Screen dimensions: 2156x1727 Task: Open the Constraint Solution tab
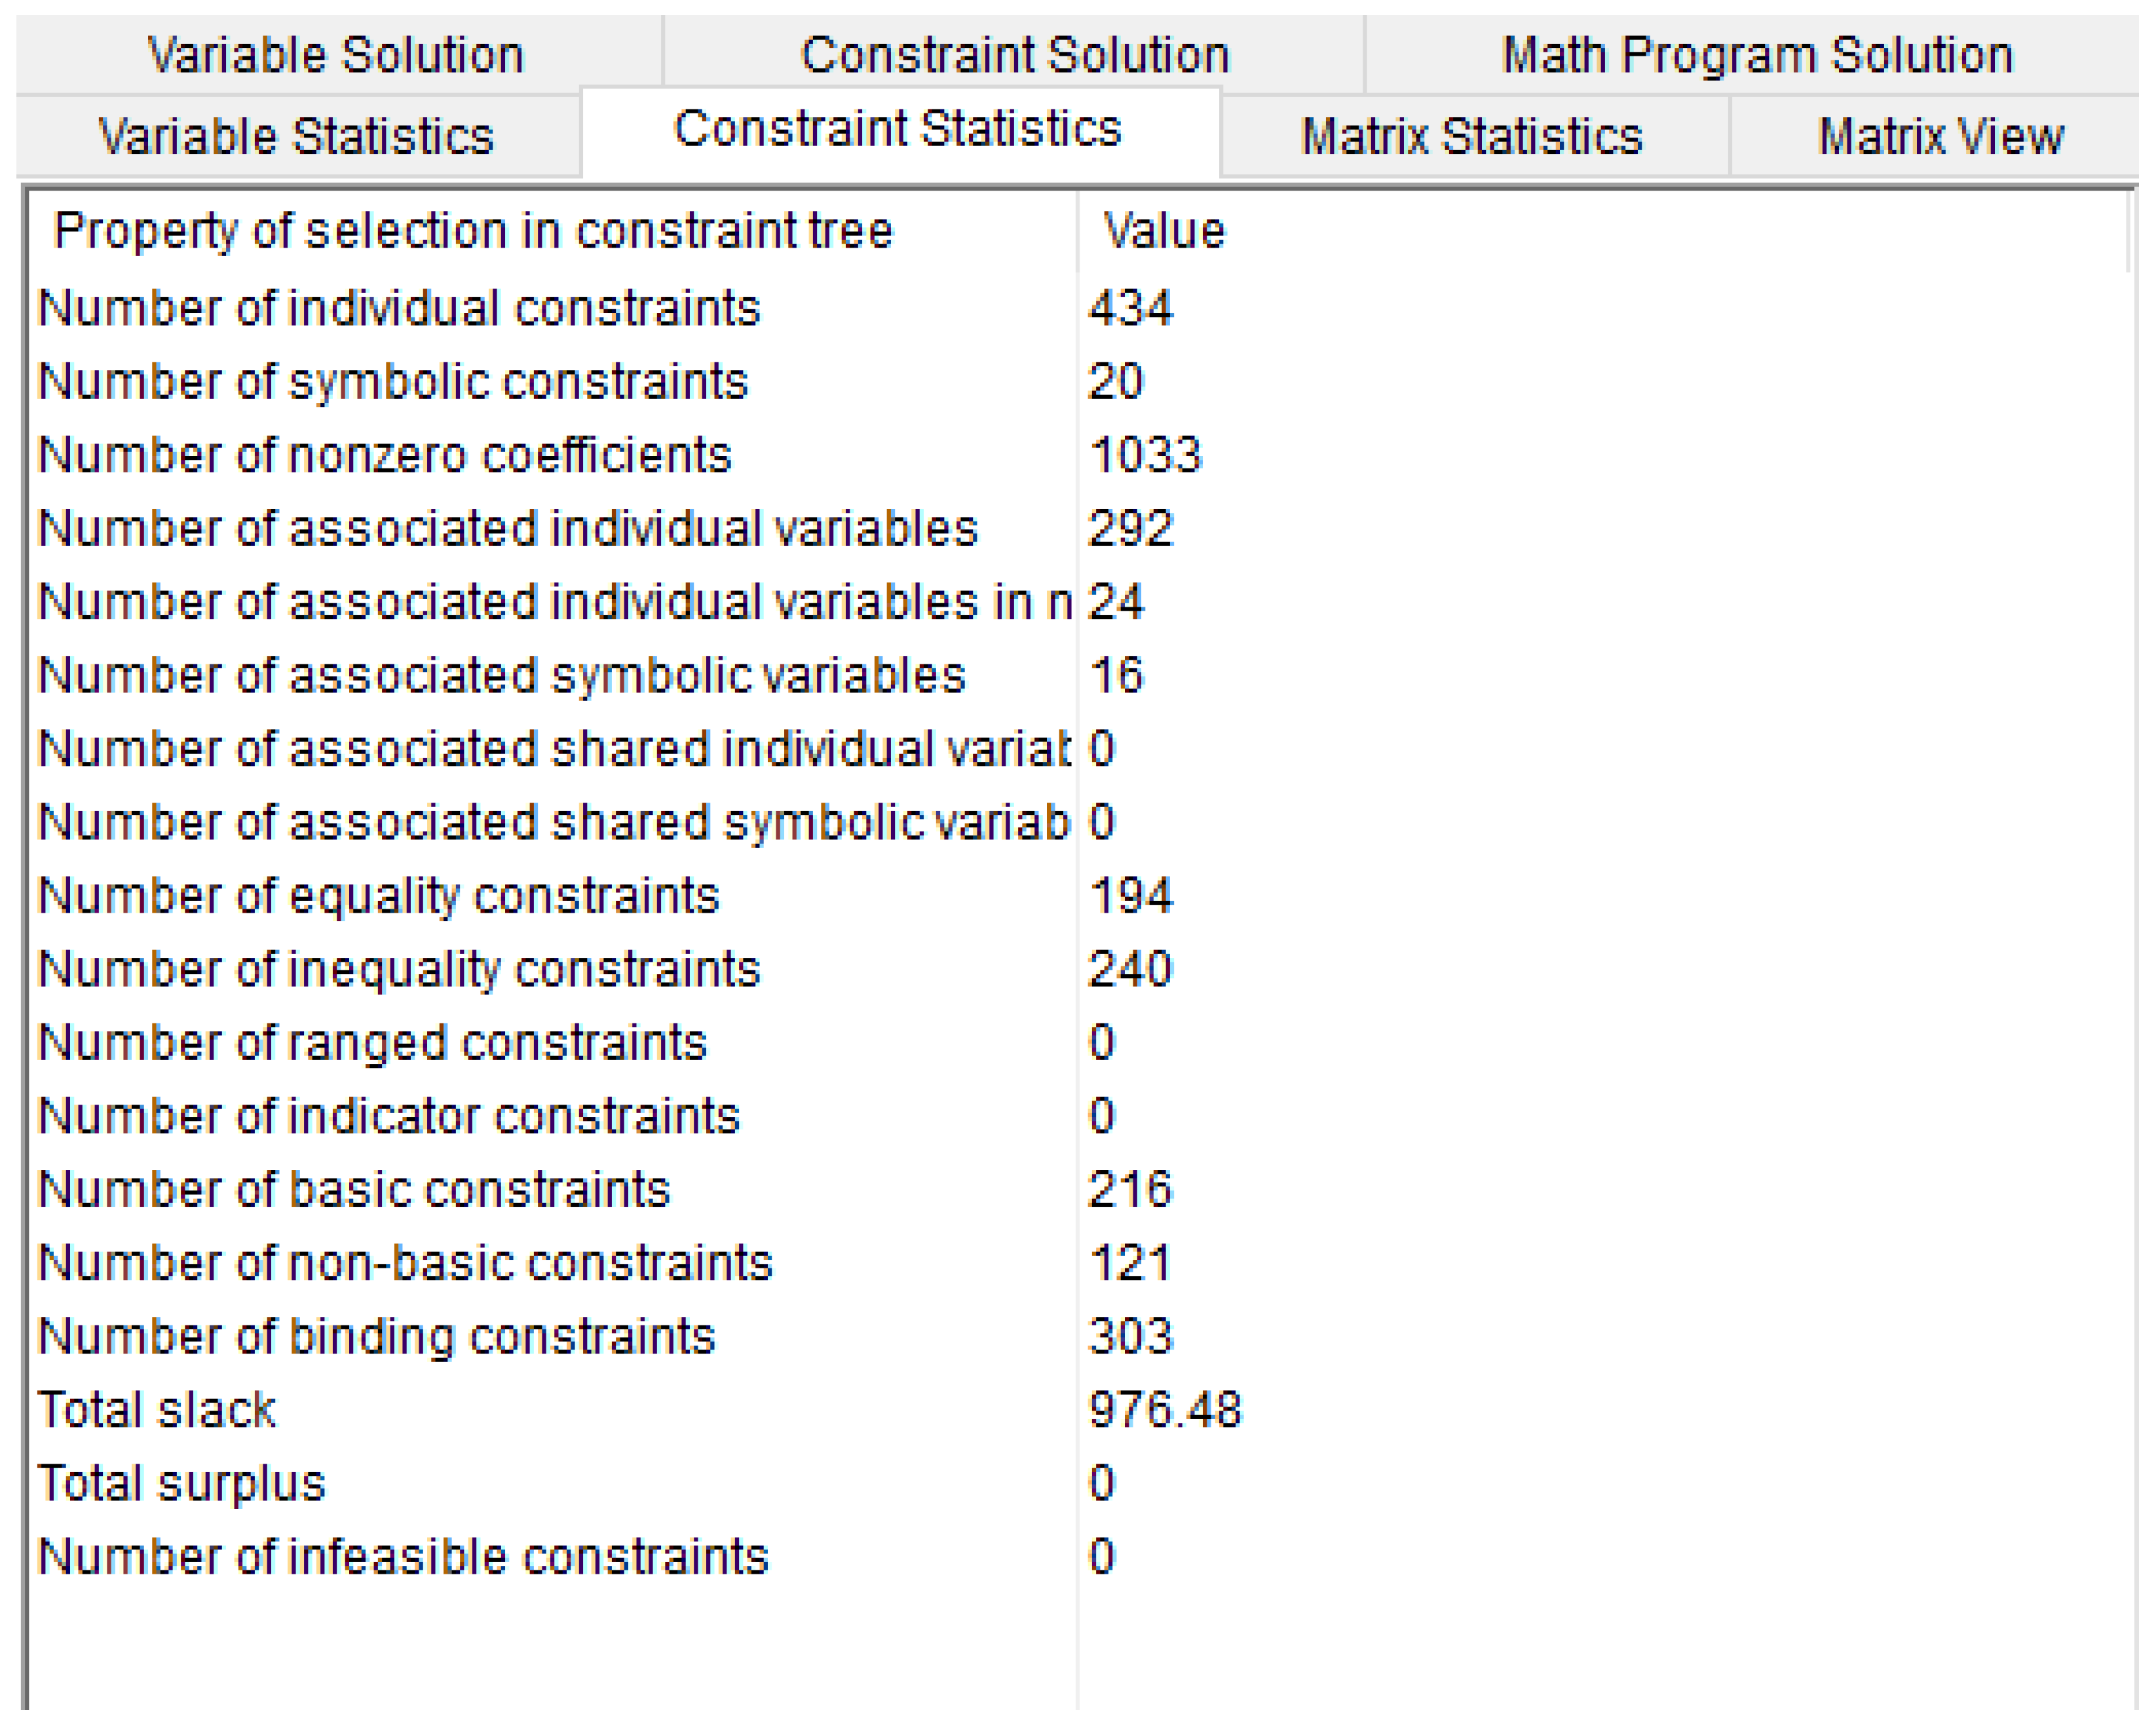pos(1014,55)
